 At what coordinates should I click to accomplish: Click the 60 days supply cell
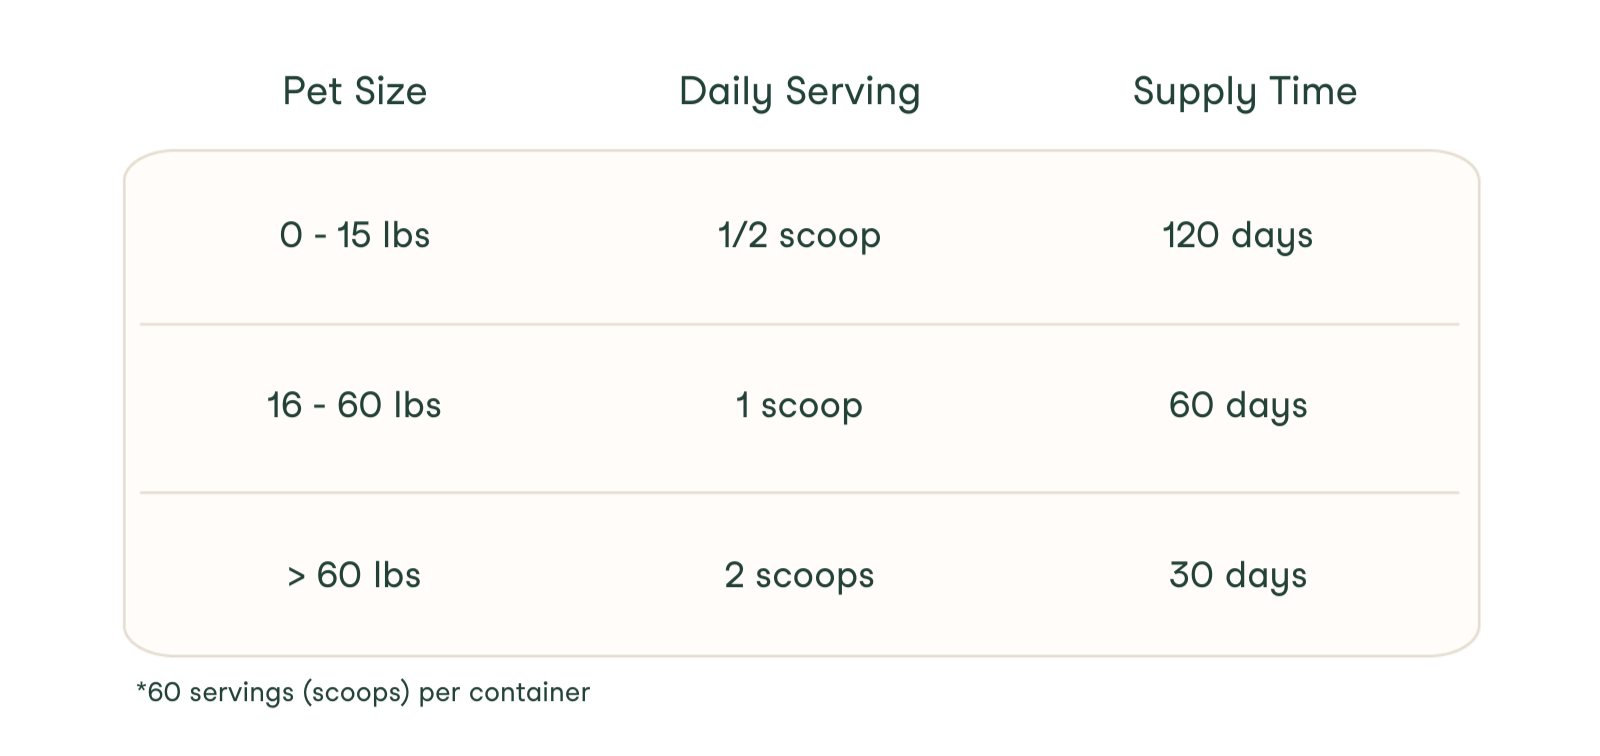click(x=1237, y=406)
